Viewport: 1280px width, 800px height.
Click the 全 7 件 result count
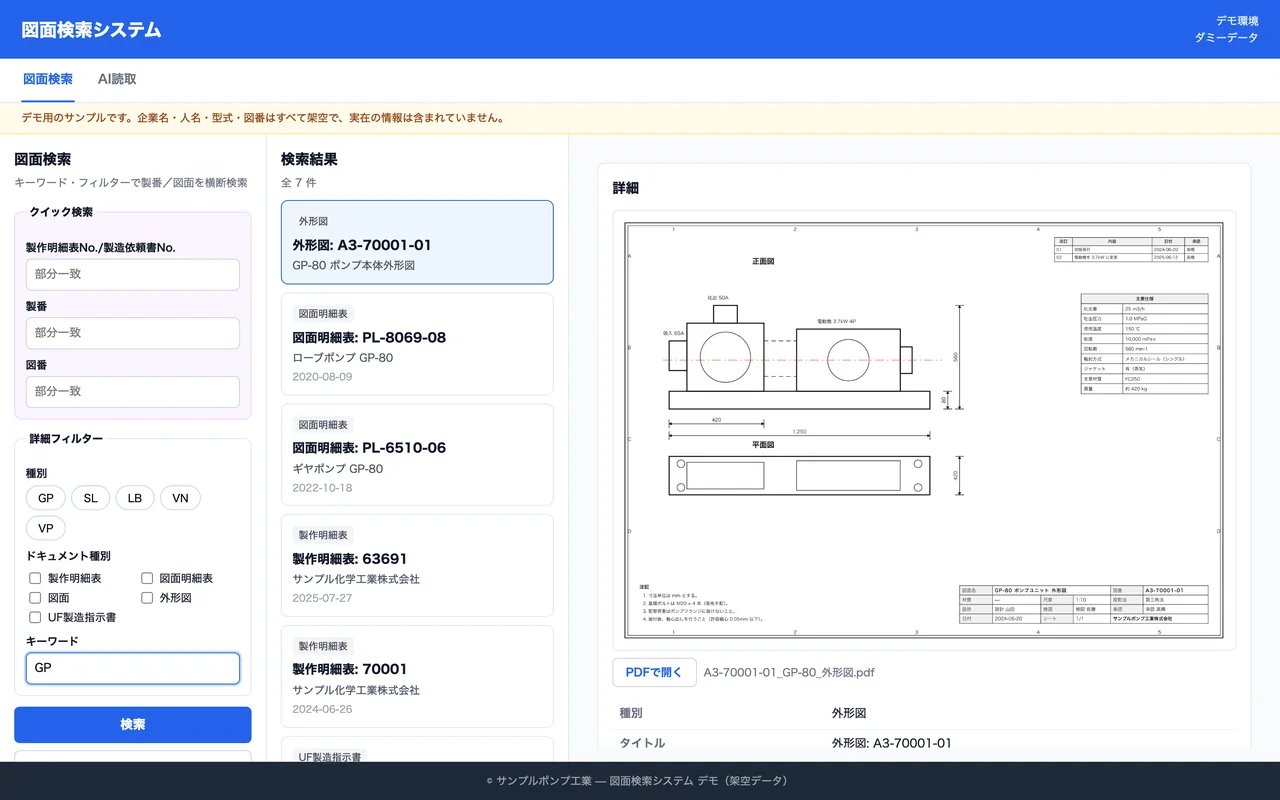[298, 183]
